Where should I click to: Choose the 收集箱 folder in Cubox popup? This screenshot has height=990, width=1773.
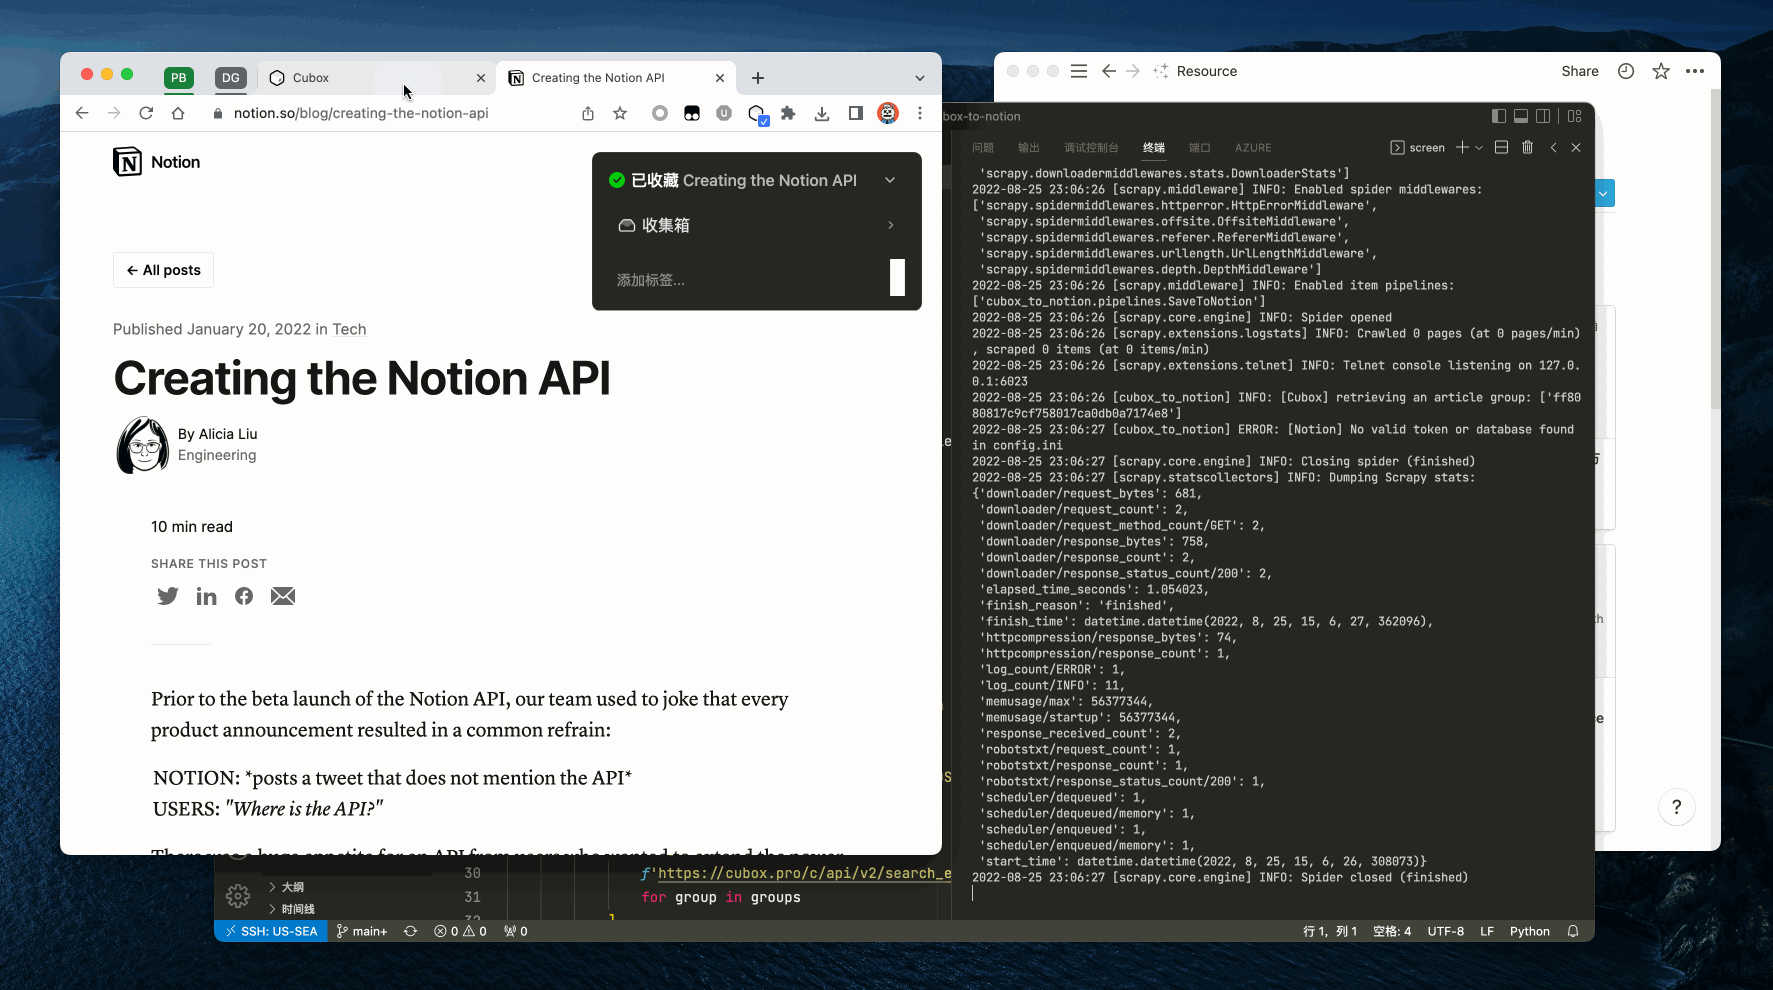coord(756,225)
